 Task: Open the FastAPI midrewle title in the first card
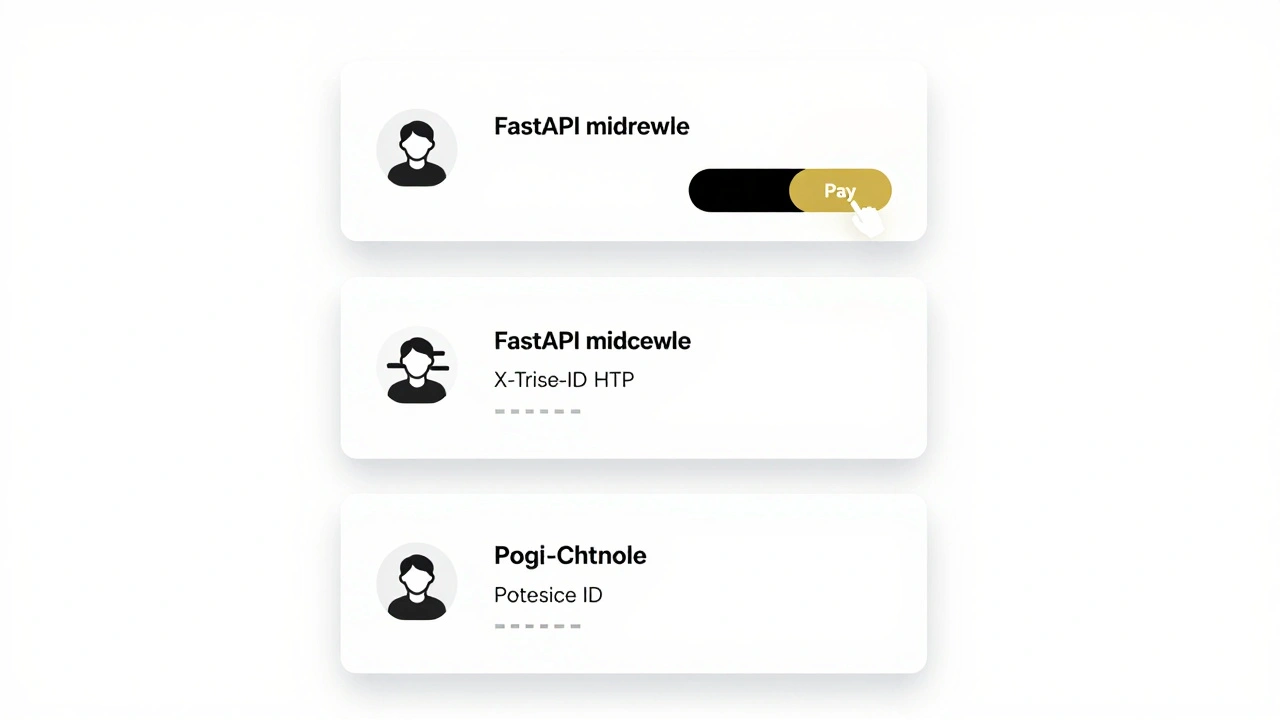coord(591,127)
